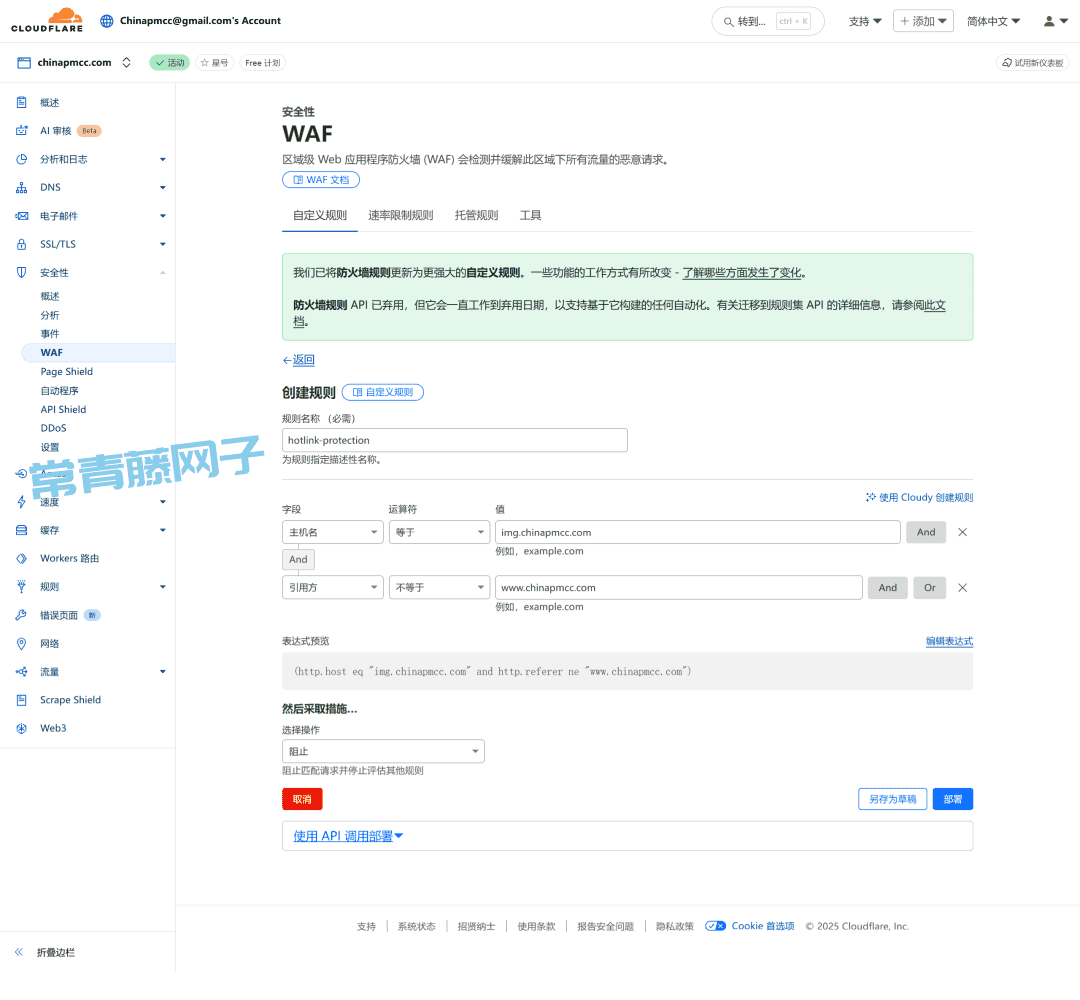
Task: Switch to the 速率限制规则 tab
Action: [x=401, y=216]
